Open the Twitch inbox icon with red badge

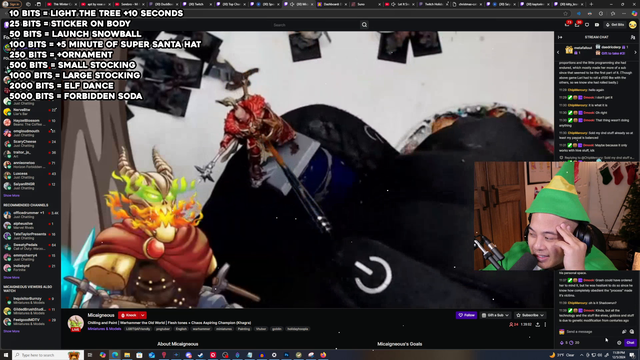(x=578, y=24)
